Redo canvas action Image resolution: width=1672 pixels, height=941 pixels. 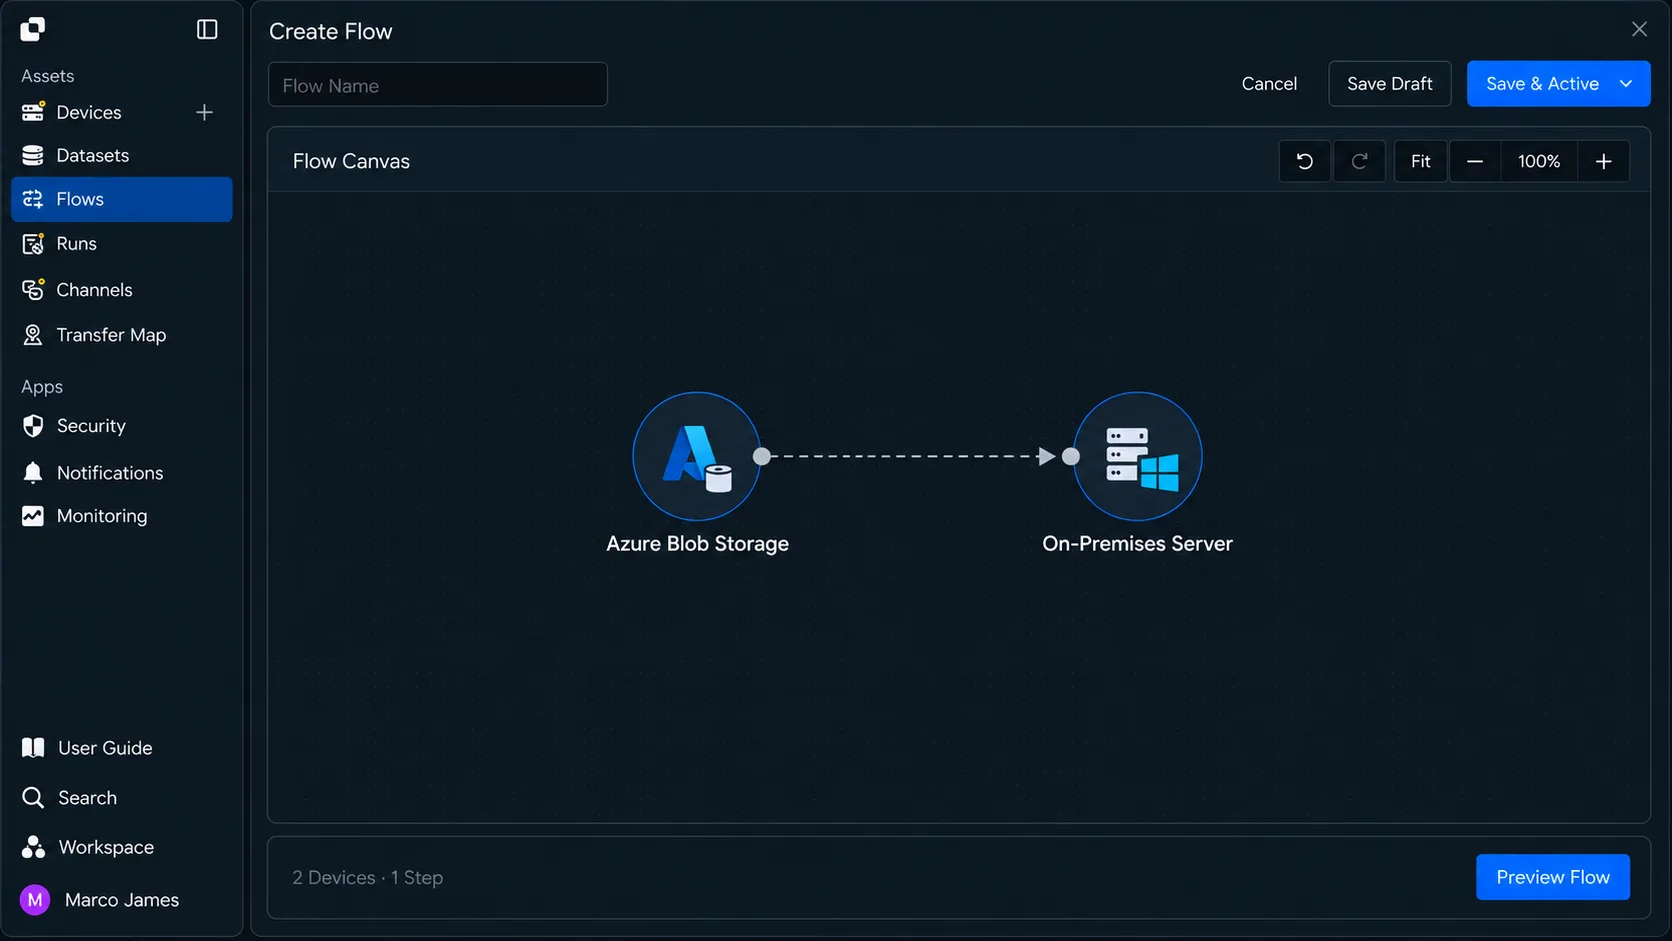pos(1359,161)
